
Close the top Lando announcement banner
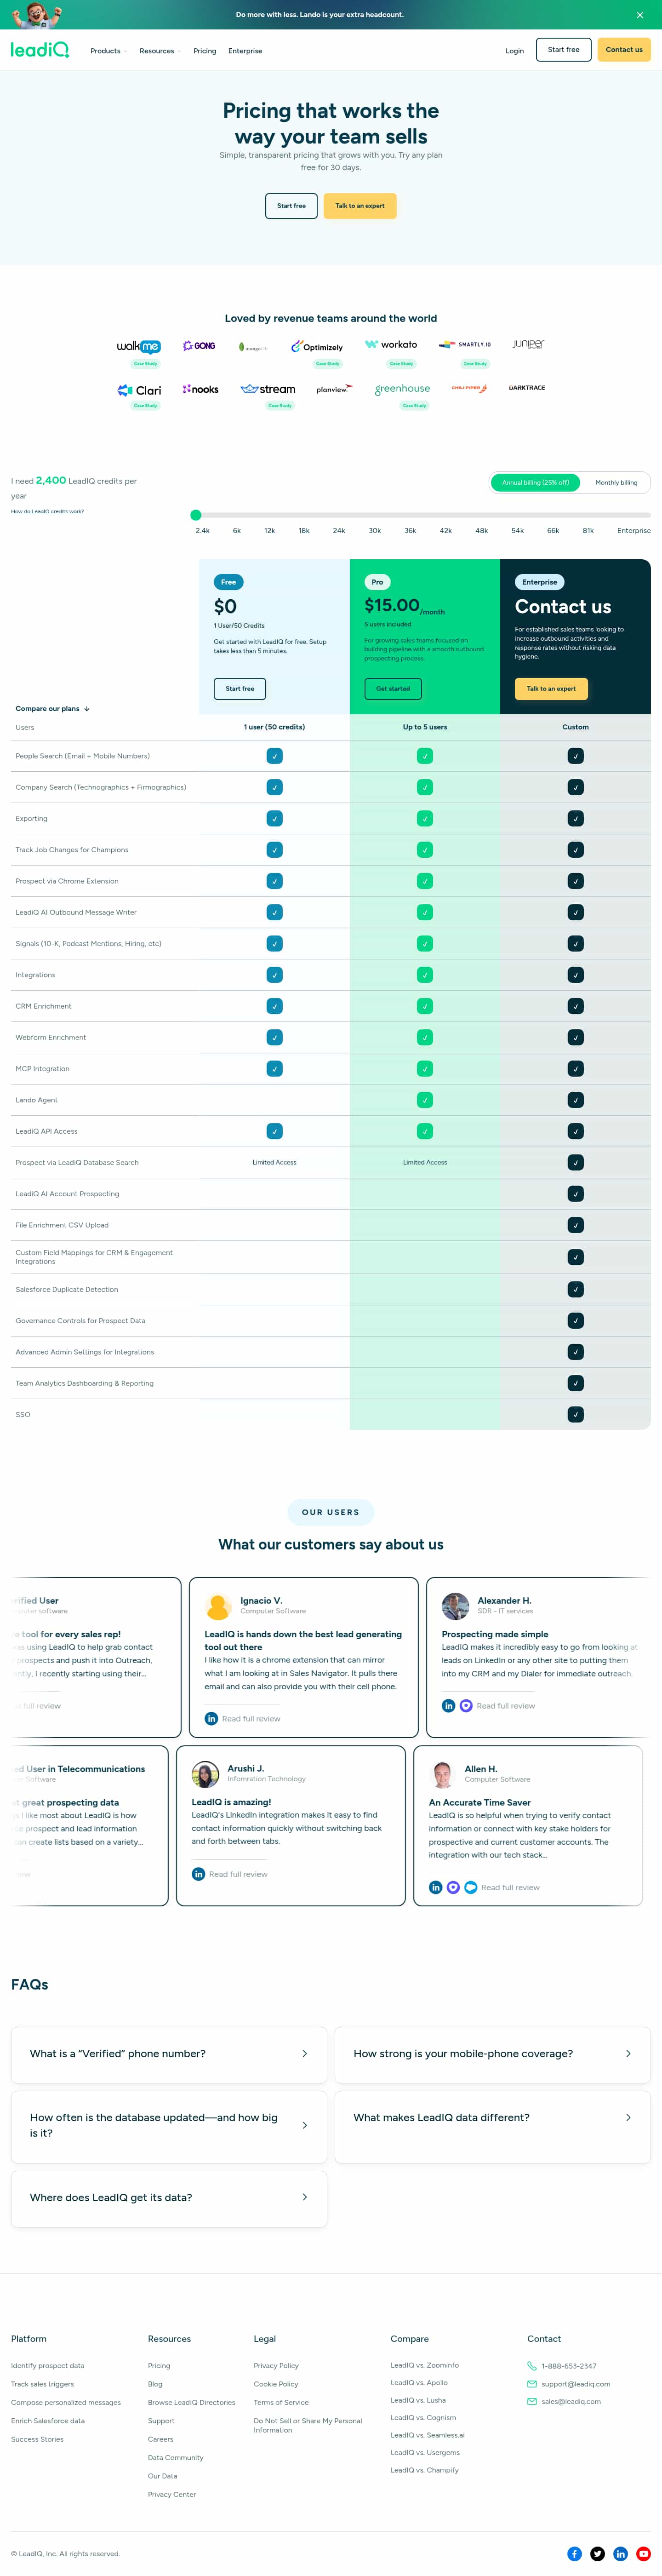pos(640,15)
